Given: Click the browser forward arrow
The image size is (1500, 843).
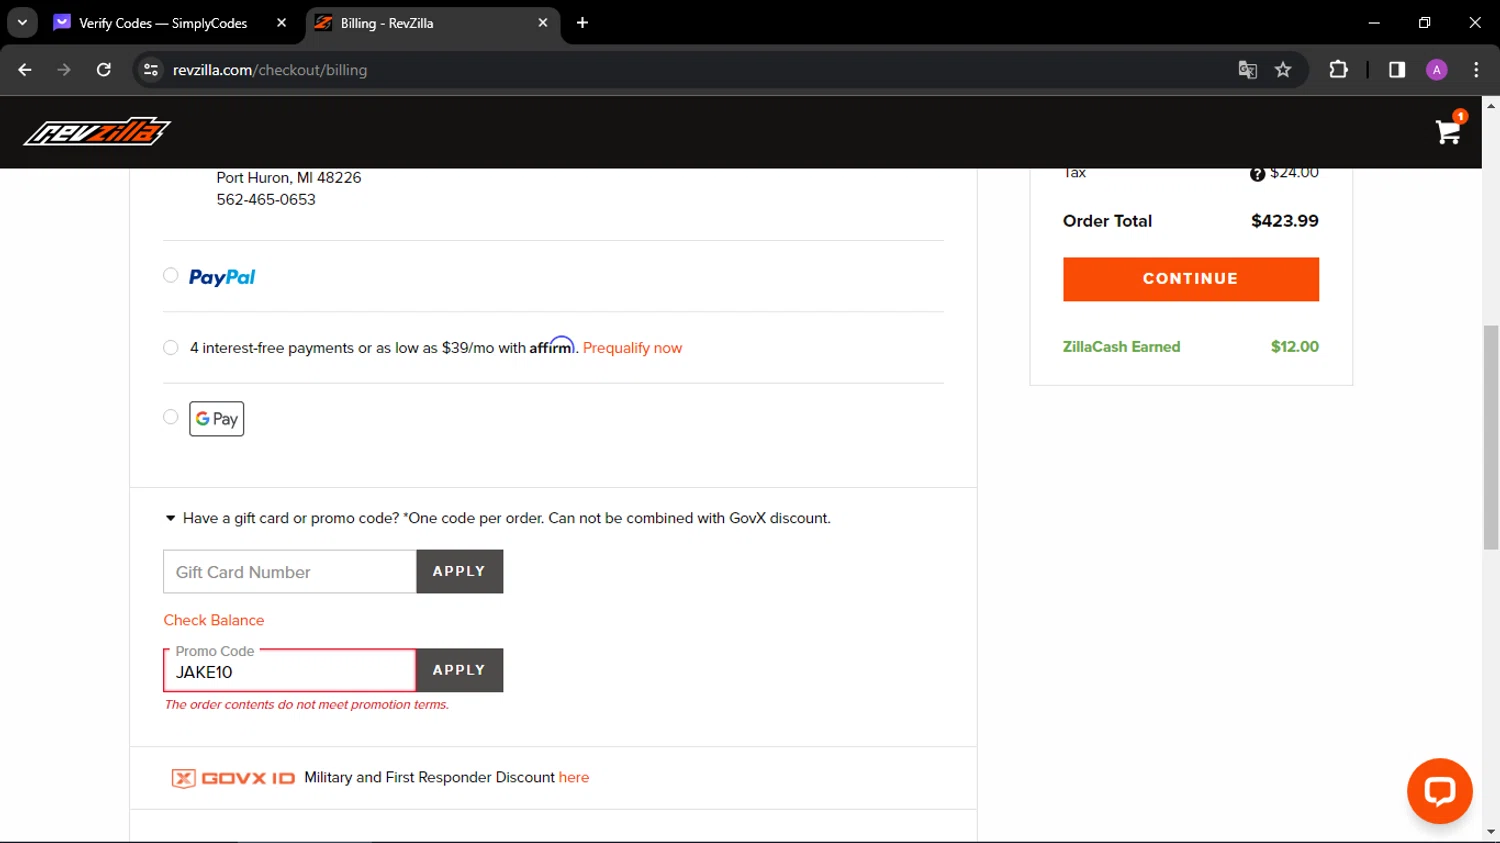Looking at the screenshot, I should [64, 70].
